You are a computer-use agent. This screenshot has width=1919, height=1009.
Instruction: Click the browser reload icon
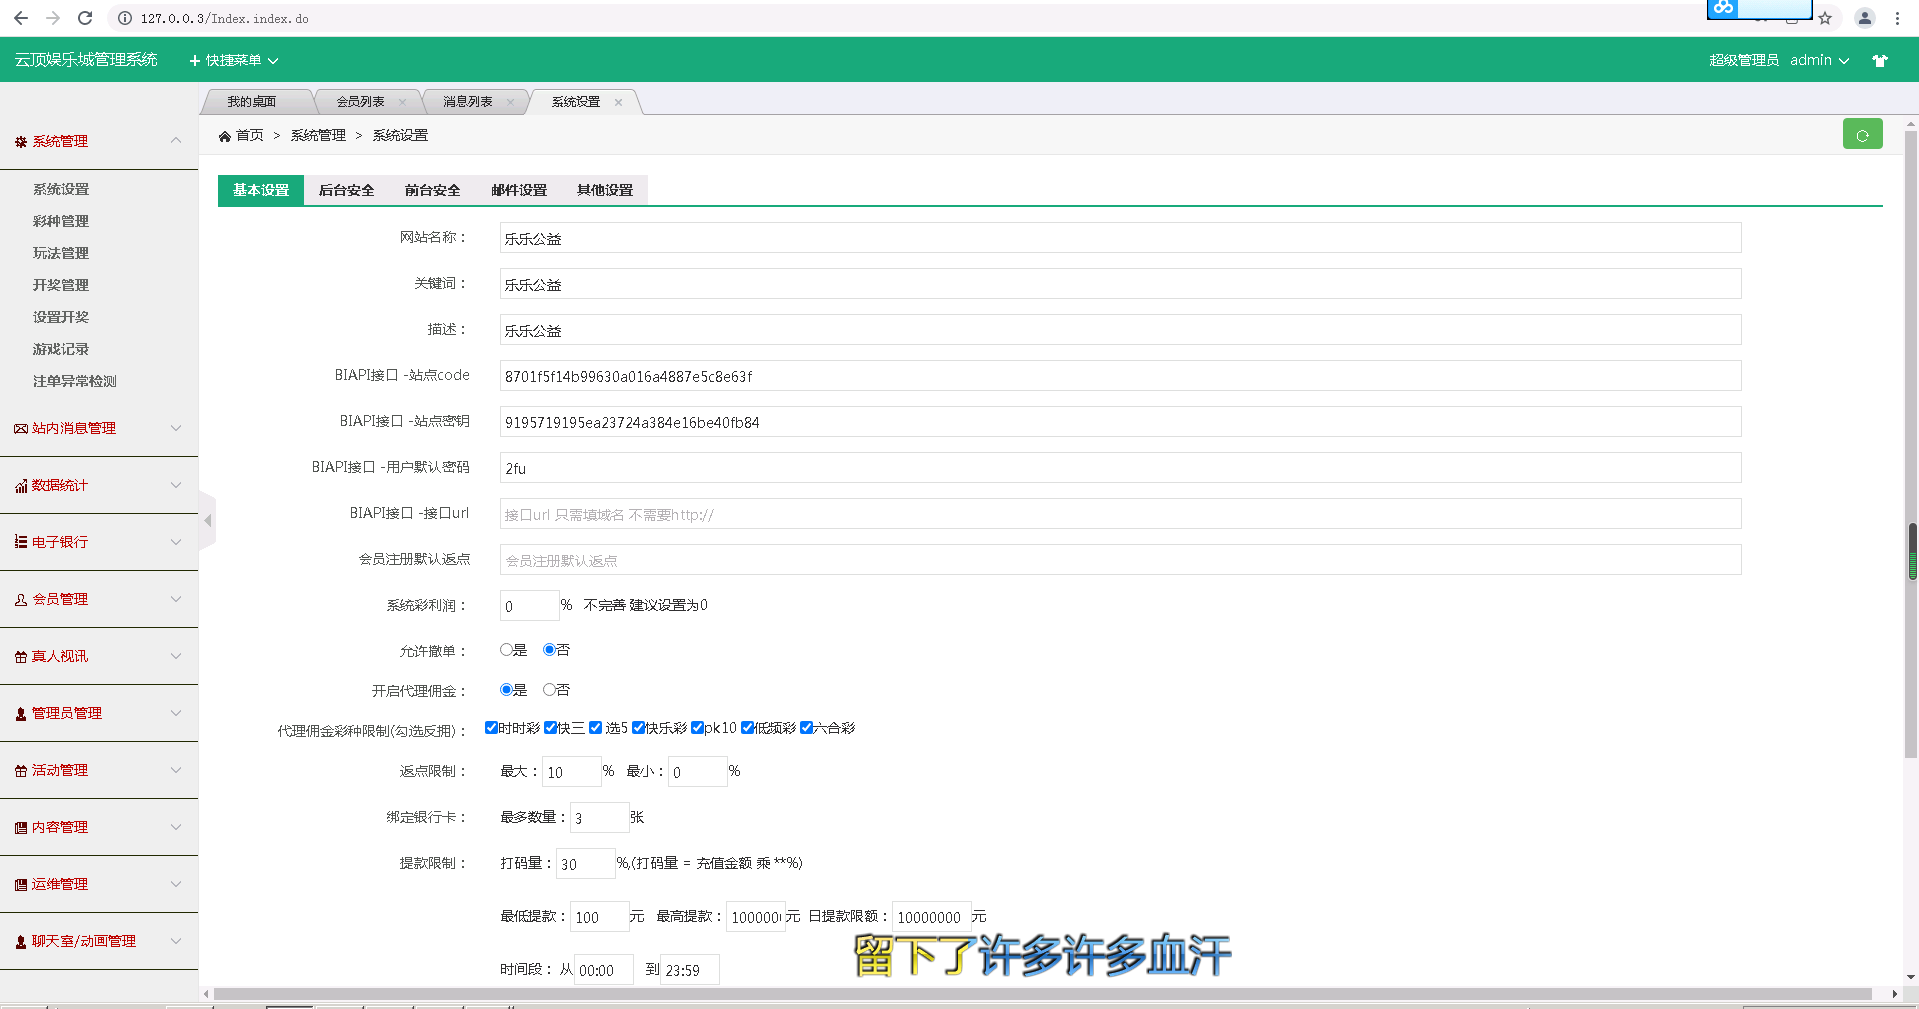[85, 18]
